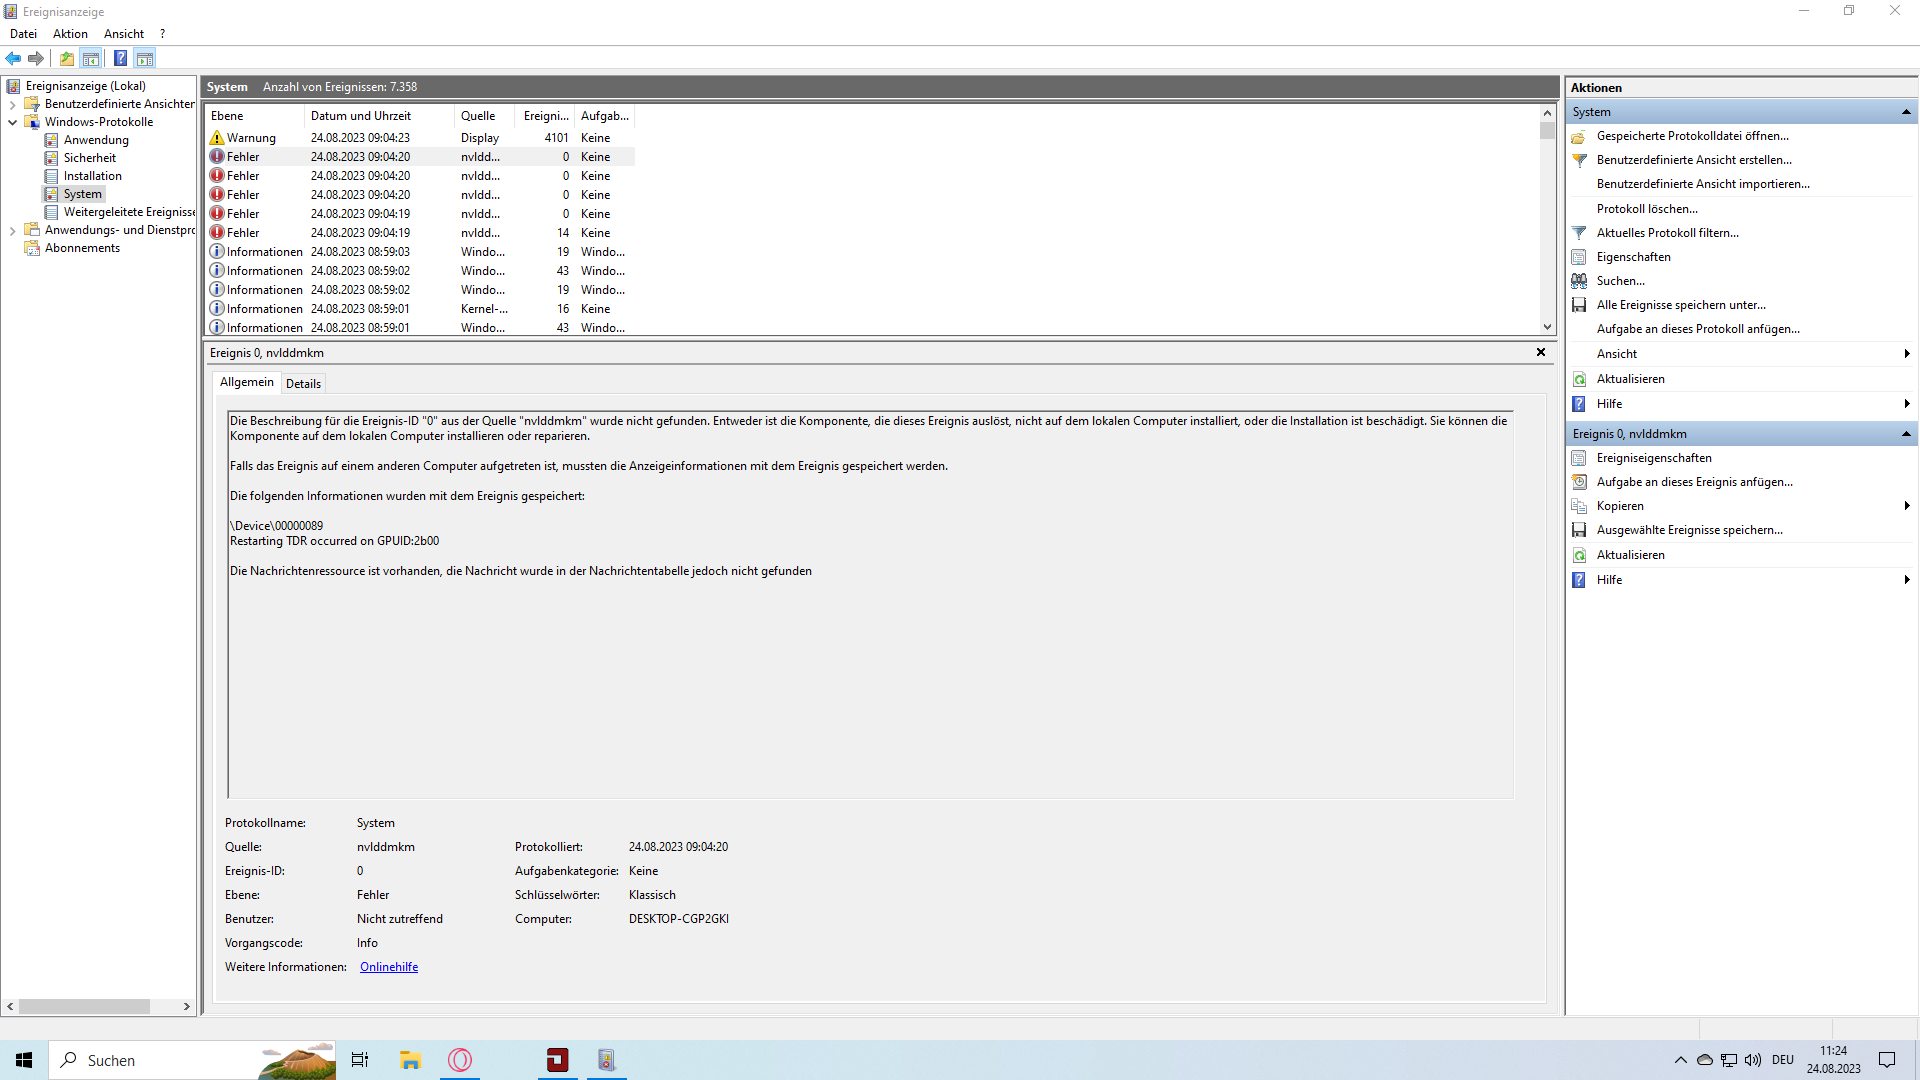Image resolution: width=1920 pixels, height=1080 pixels.
Task: Expand Benutzerdefinierte Ansichten tree node
Action: [x=12, y=104]
